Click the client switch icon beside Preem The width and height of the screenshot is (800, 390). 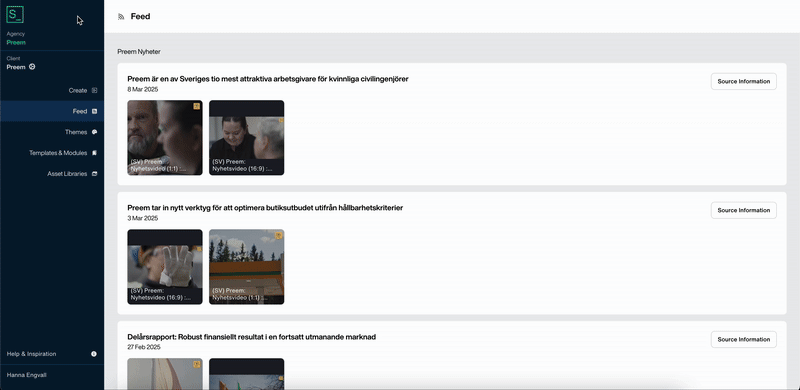(x=32, y=67)
